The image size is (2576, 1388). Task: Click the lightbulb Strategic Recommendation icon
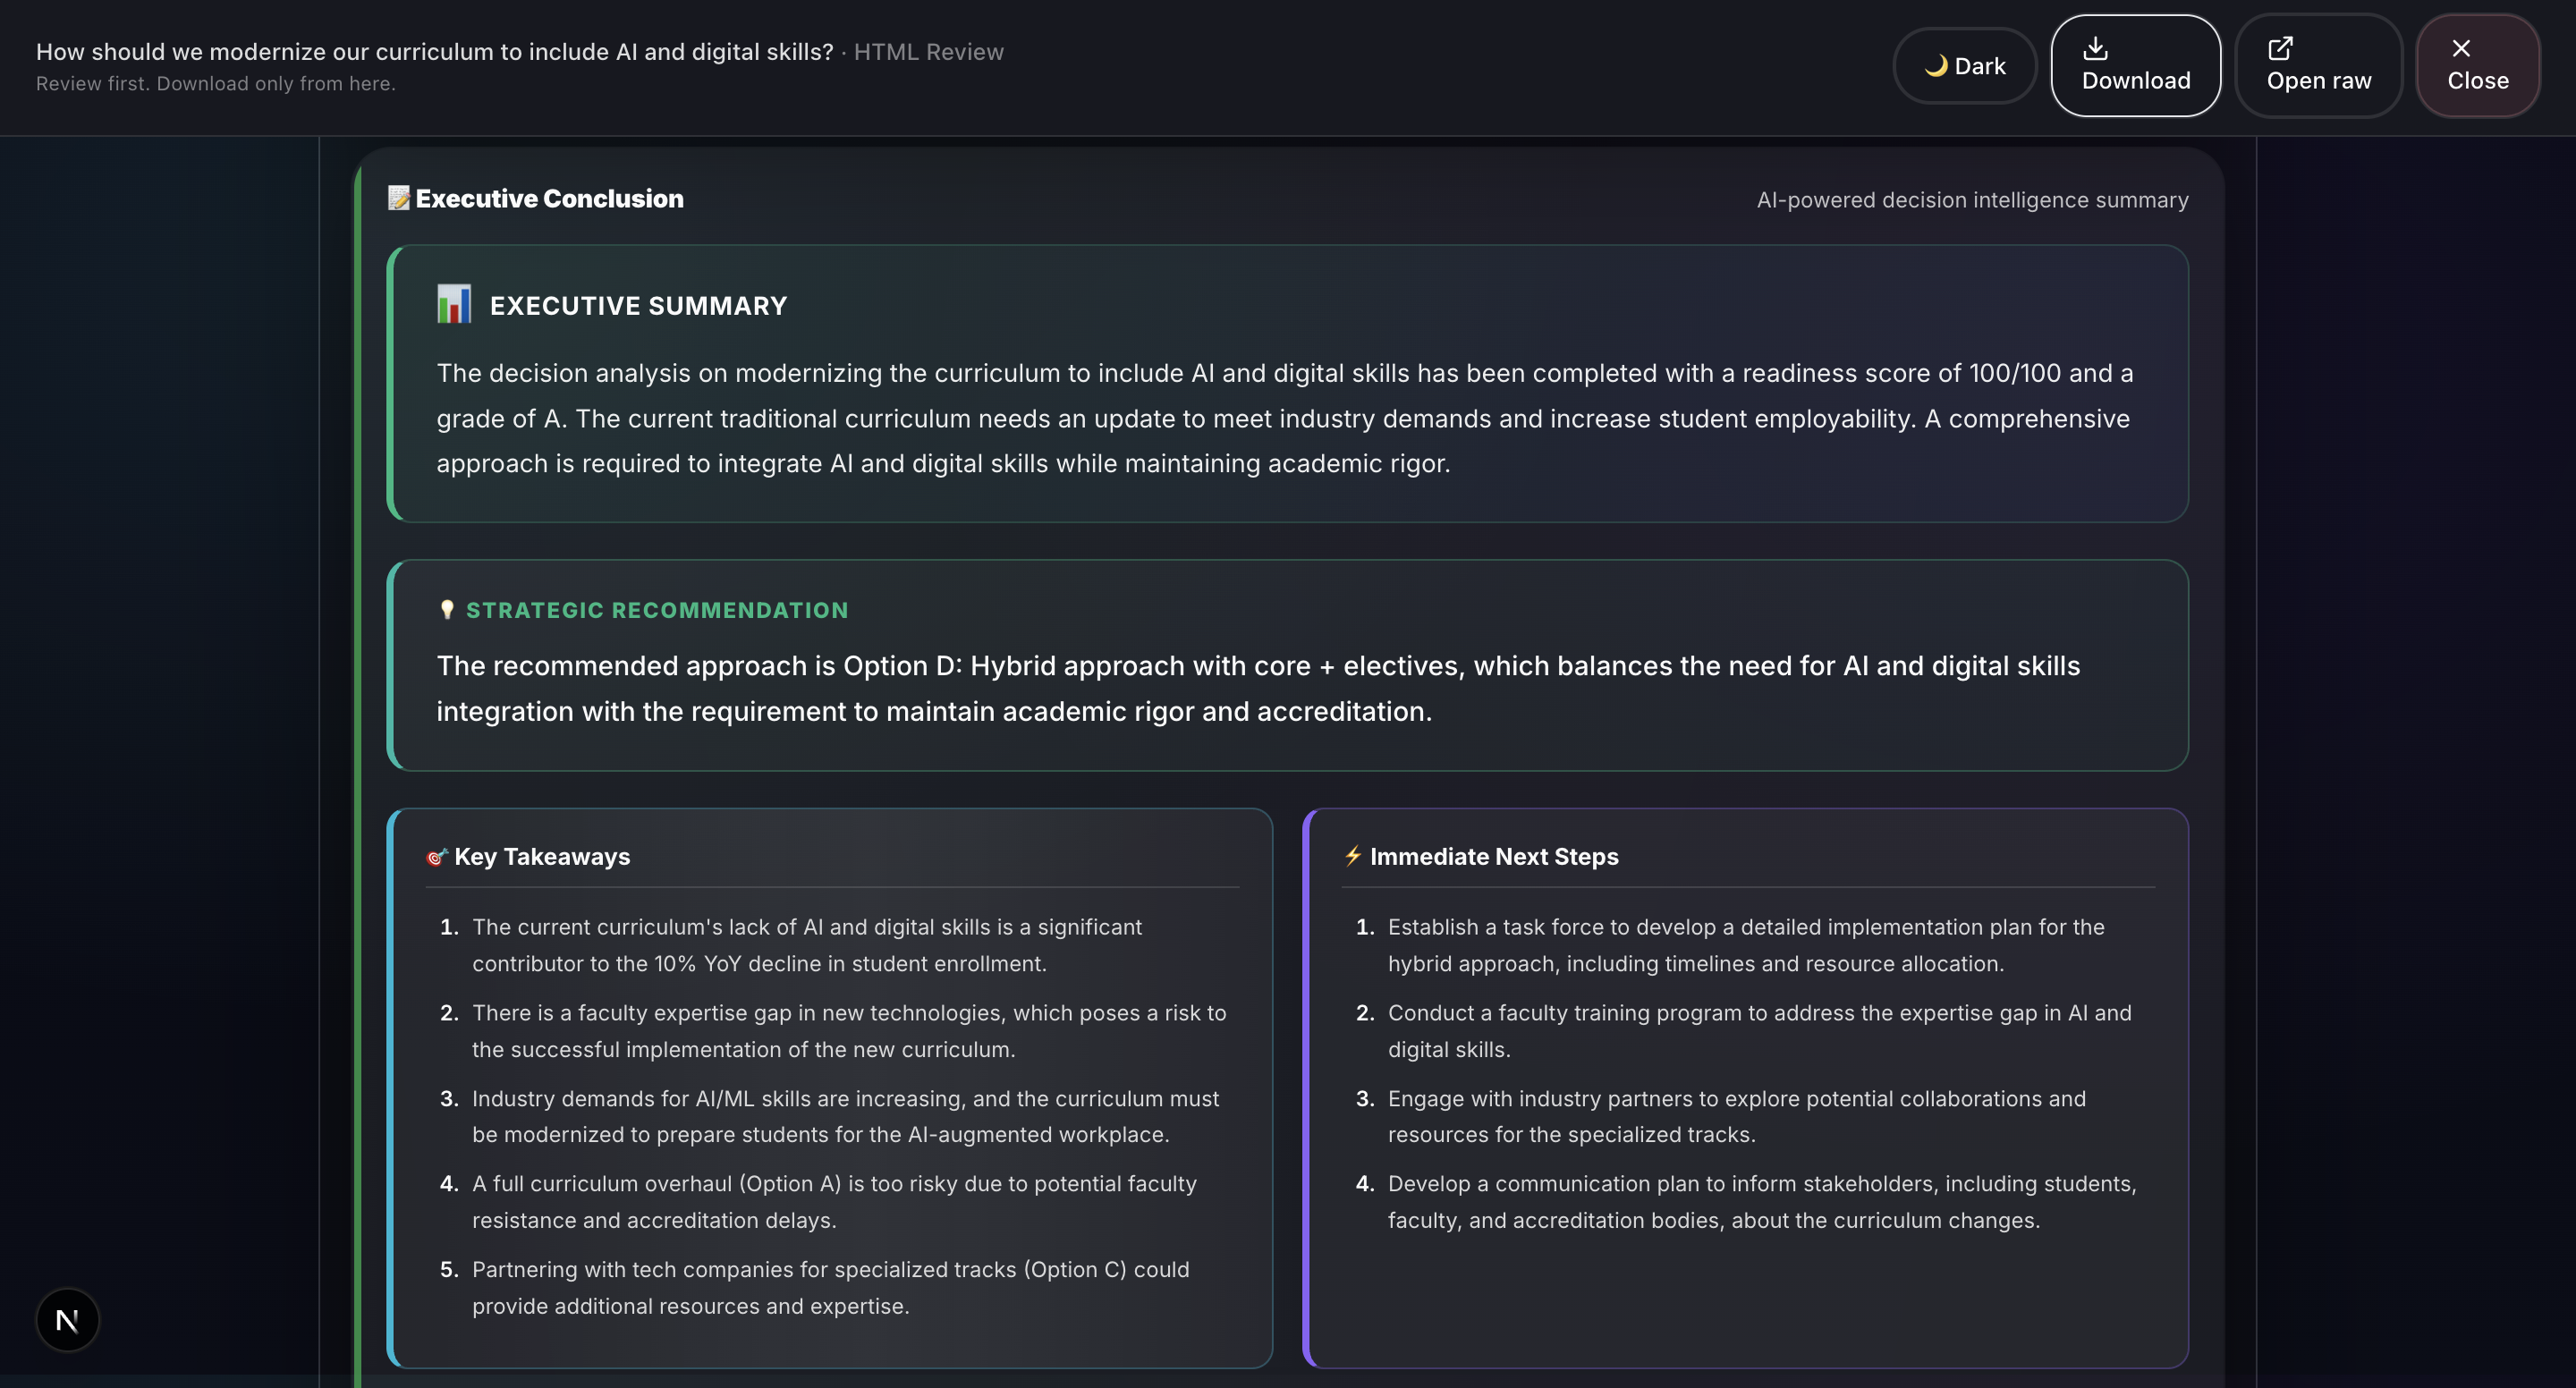(x=447, y=610)
